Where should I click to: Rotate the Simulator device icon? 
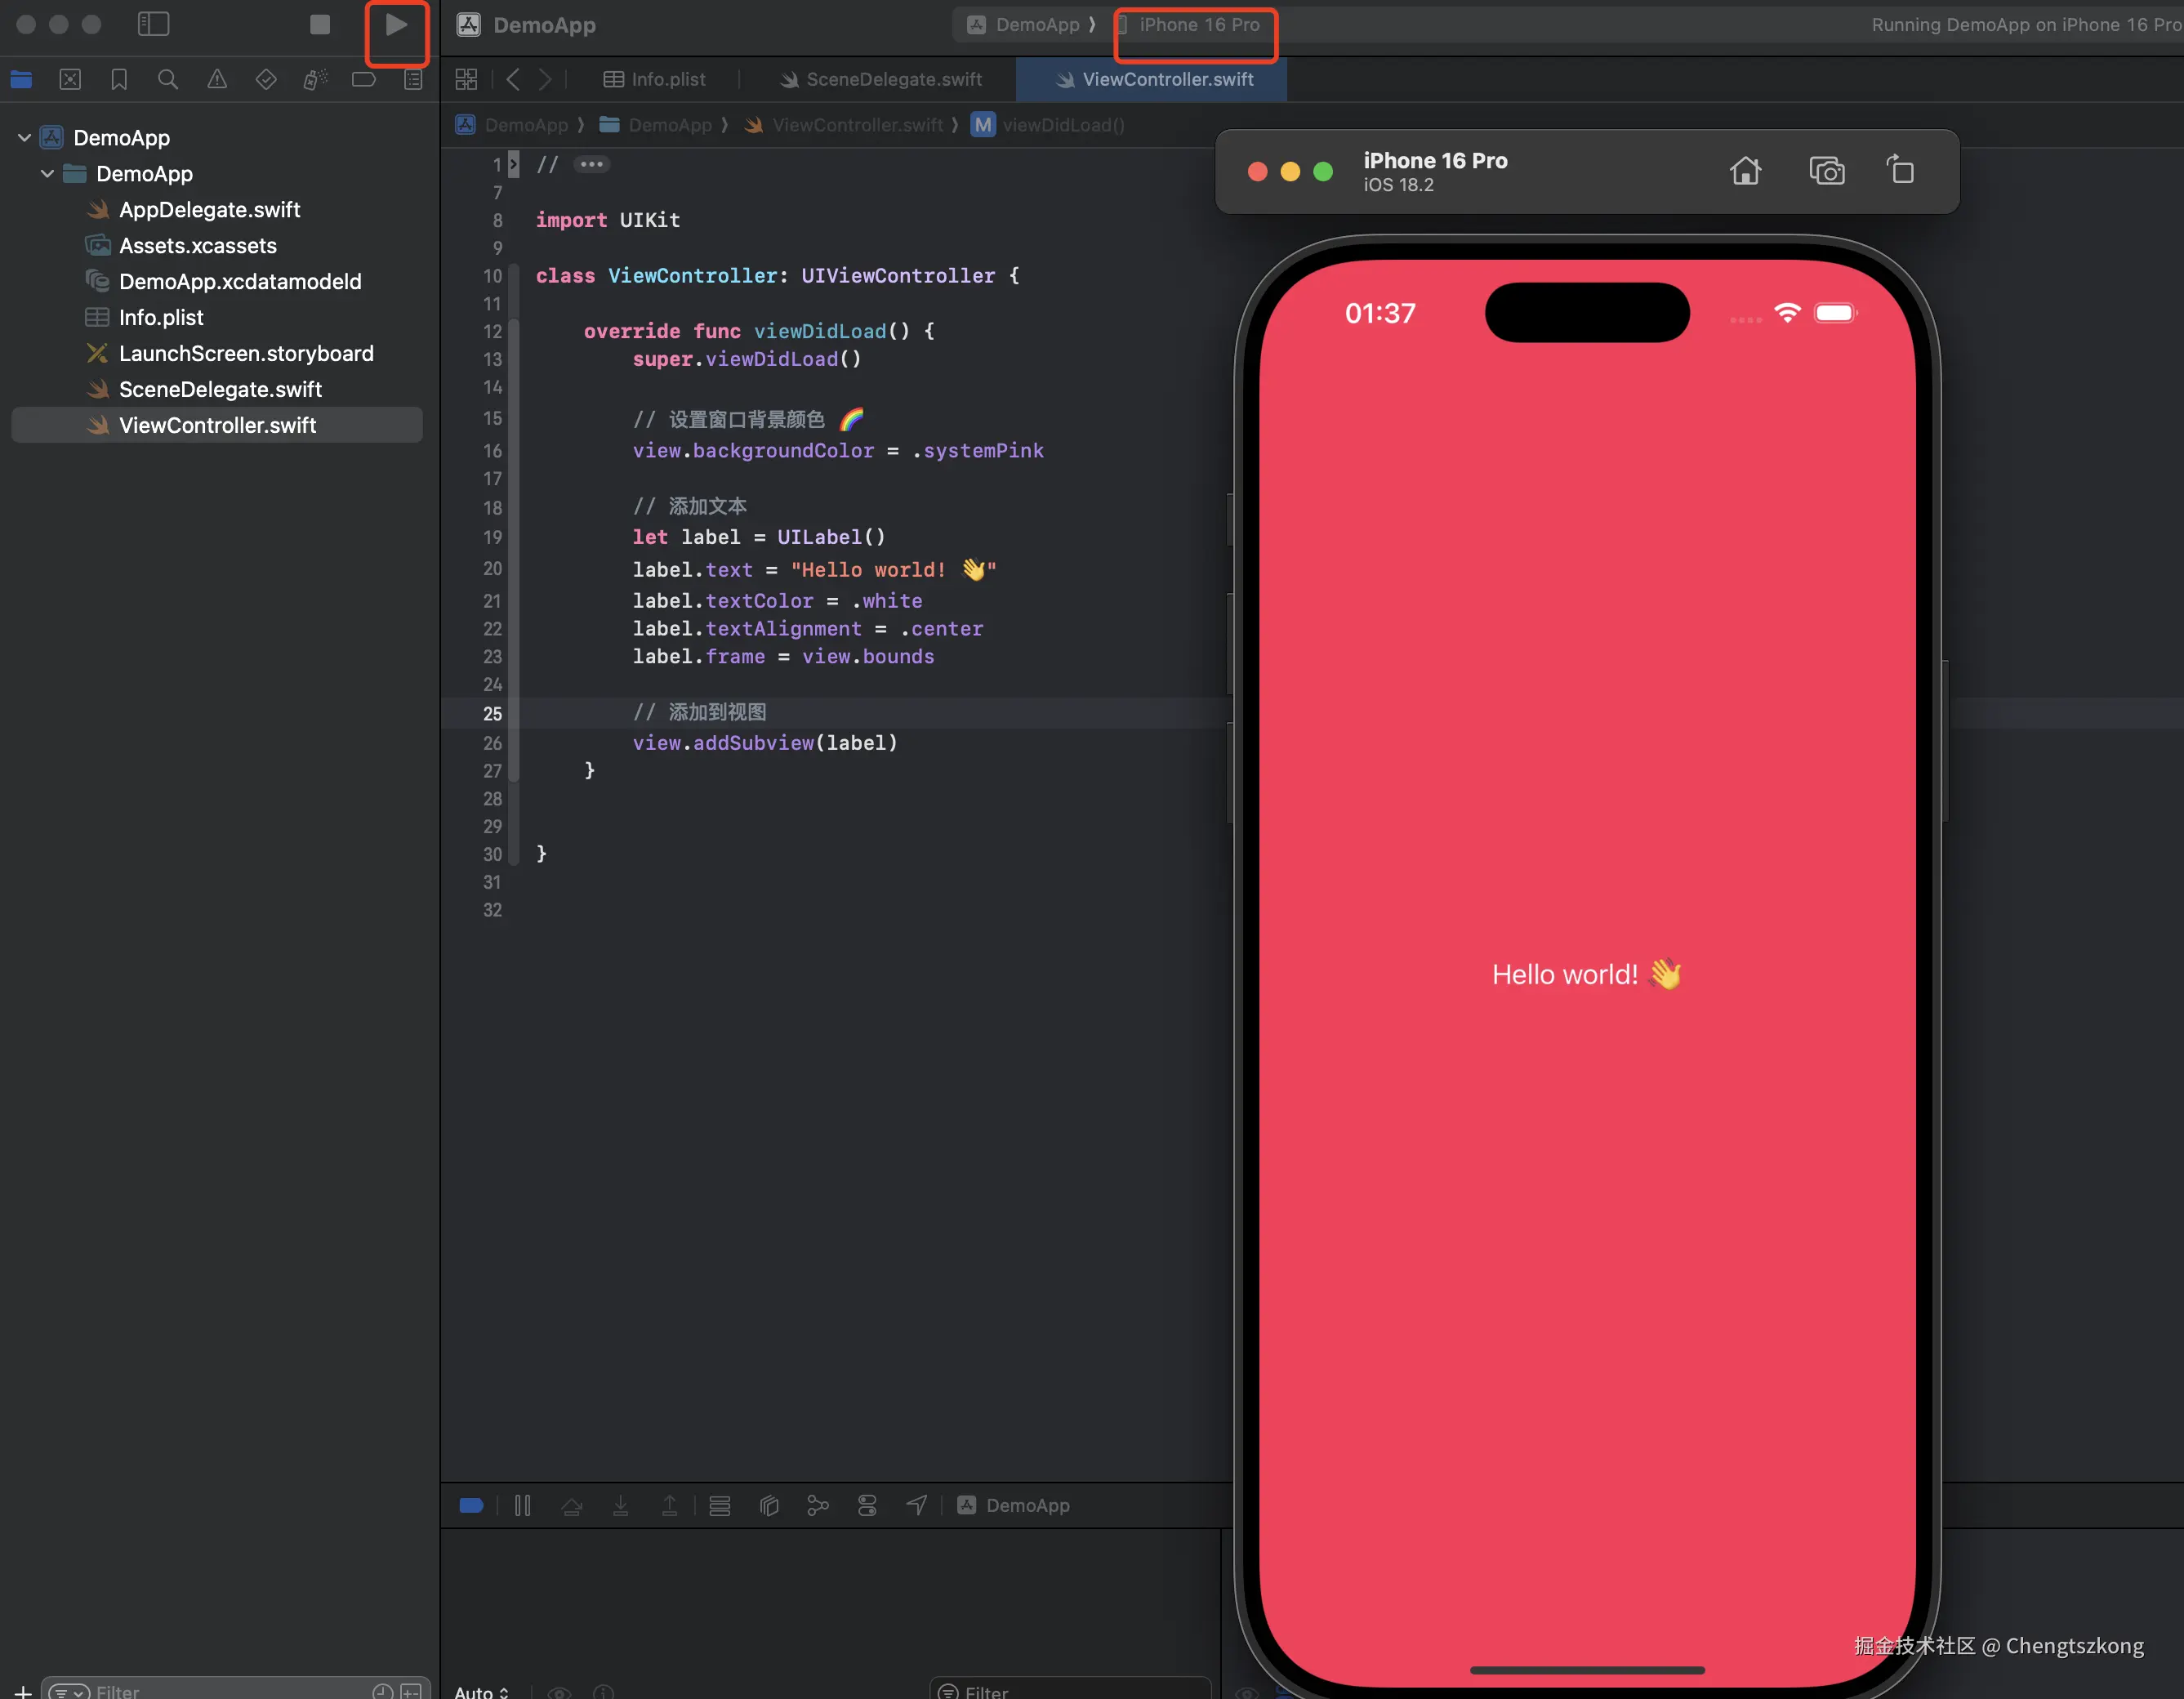1900,170
